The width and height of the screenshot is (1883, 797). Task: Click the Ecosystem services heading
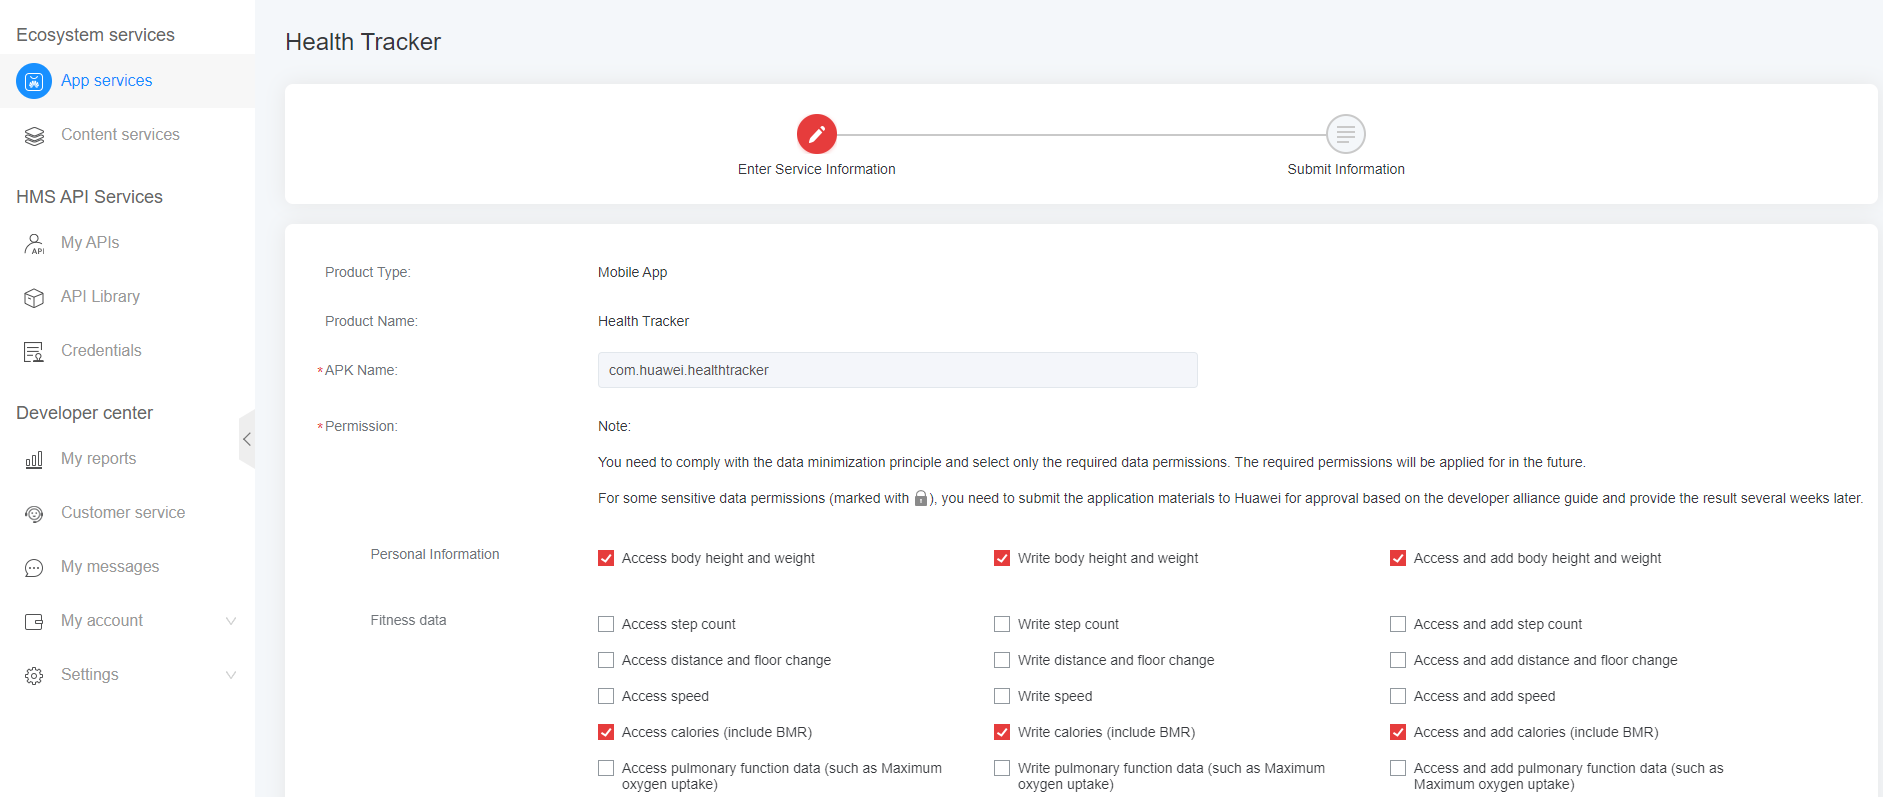95,35
